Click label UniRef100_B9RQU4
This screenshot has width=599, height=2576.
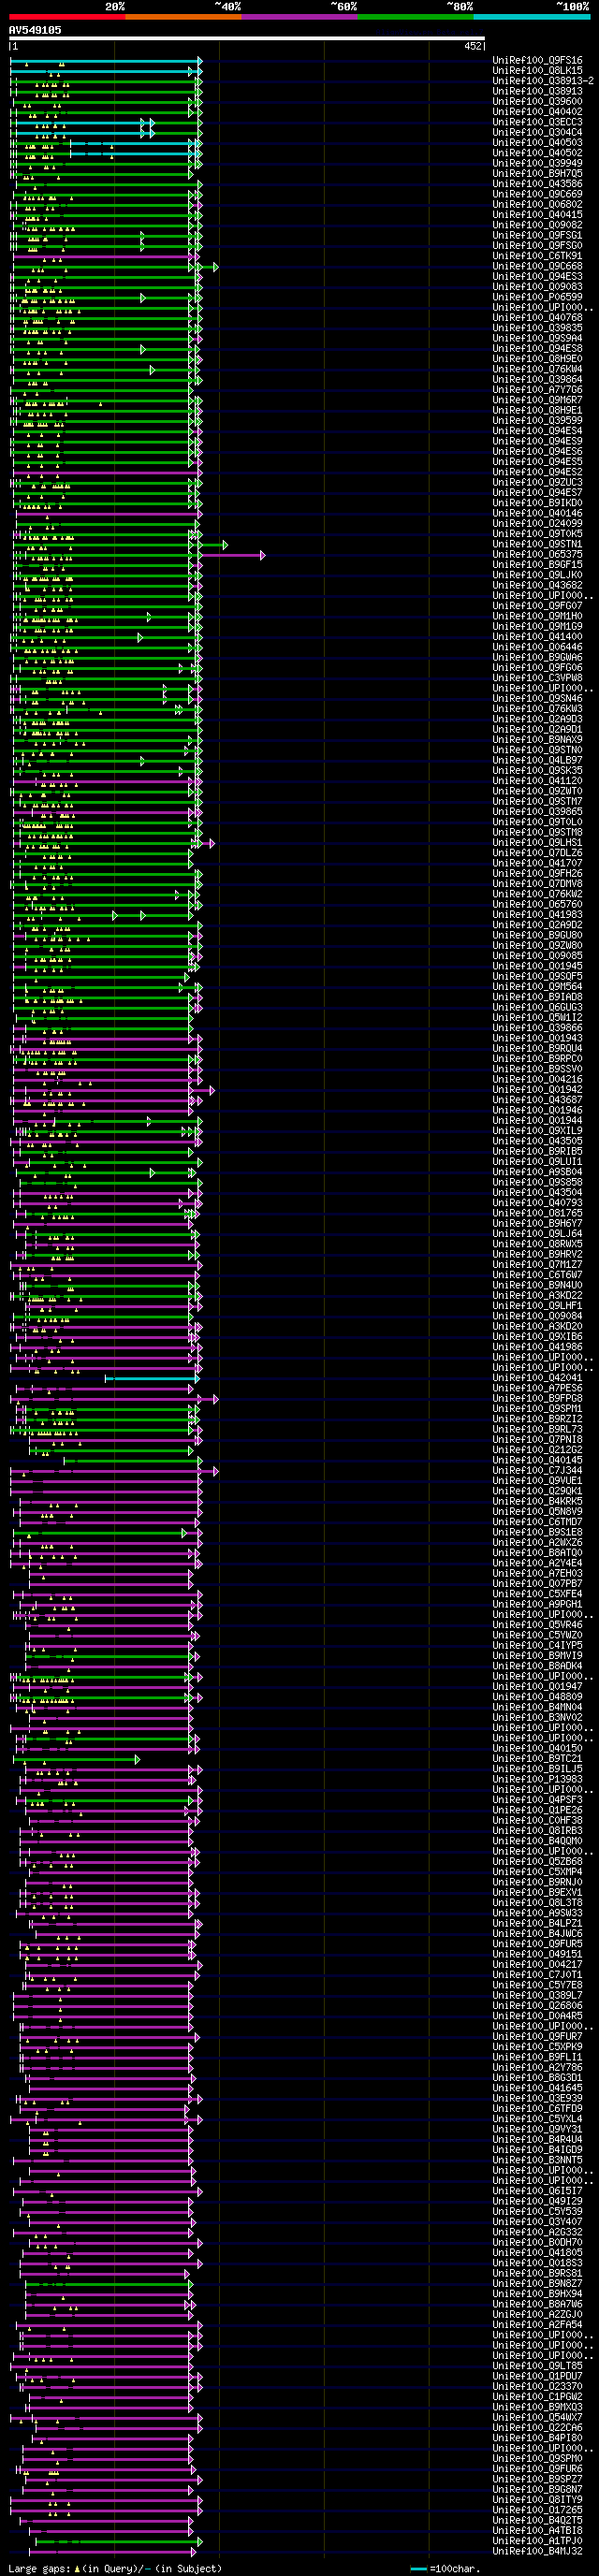[537, 1048]
